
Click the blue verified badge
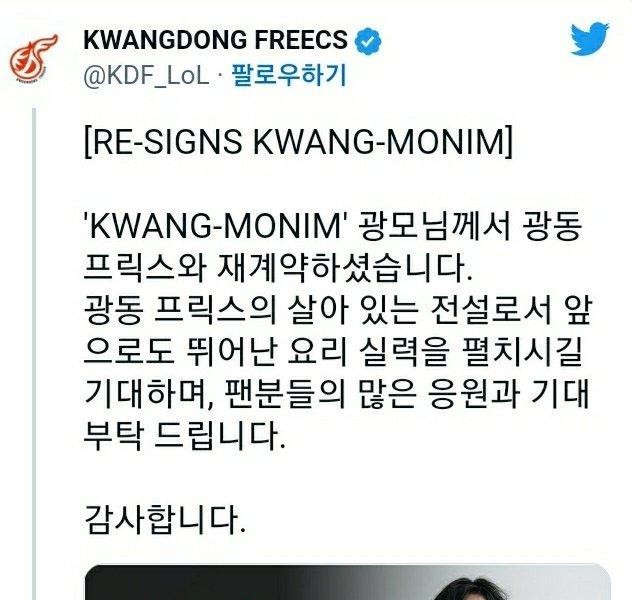[x=368, y=41]
